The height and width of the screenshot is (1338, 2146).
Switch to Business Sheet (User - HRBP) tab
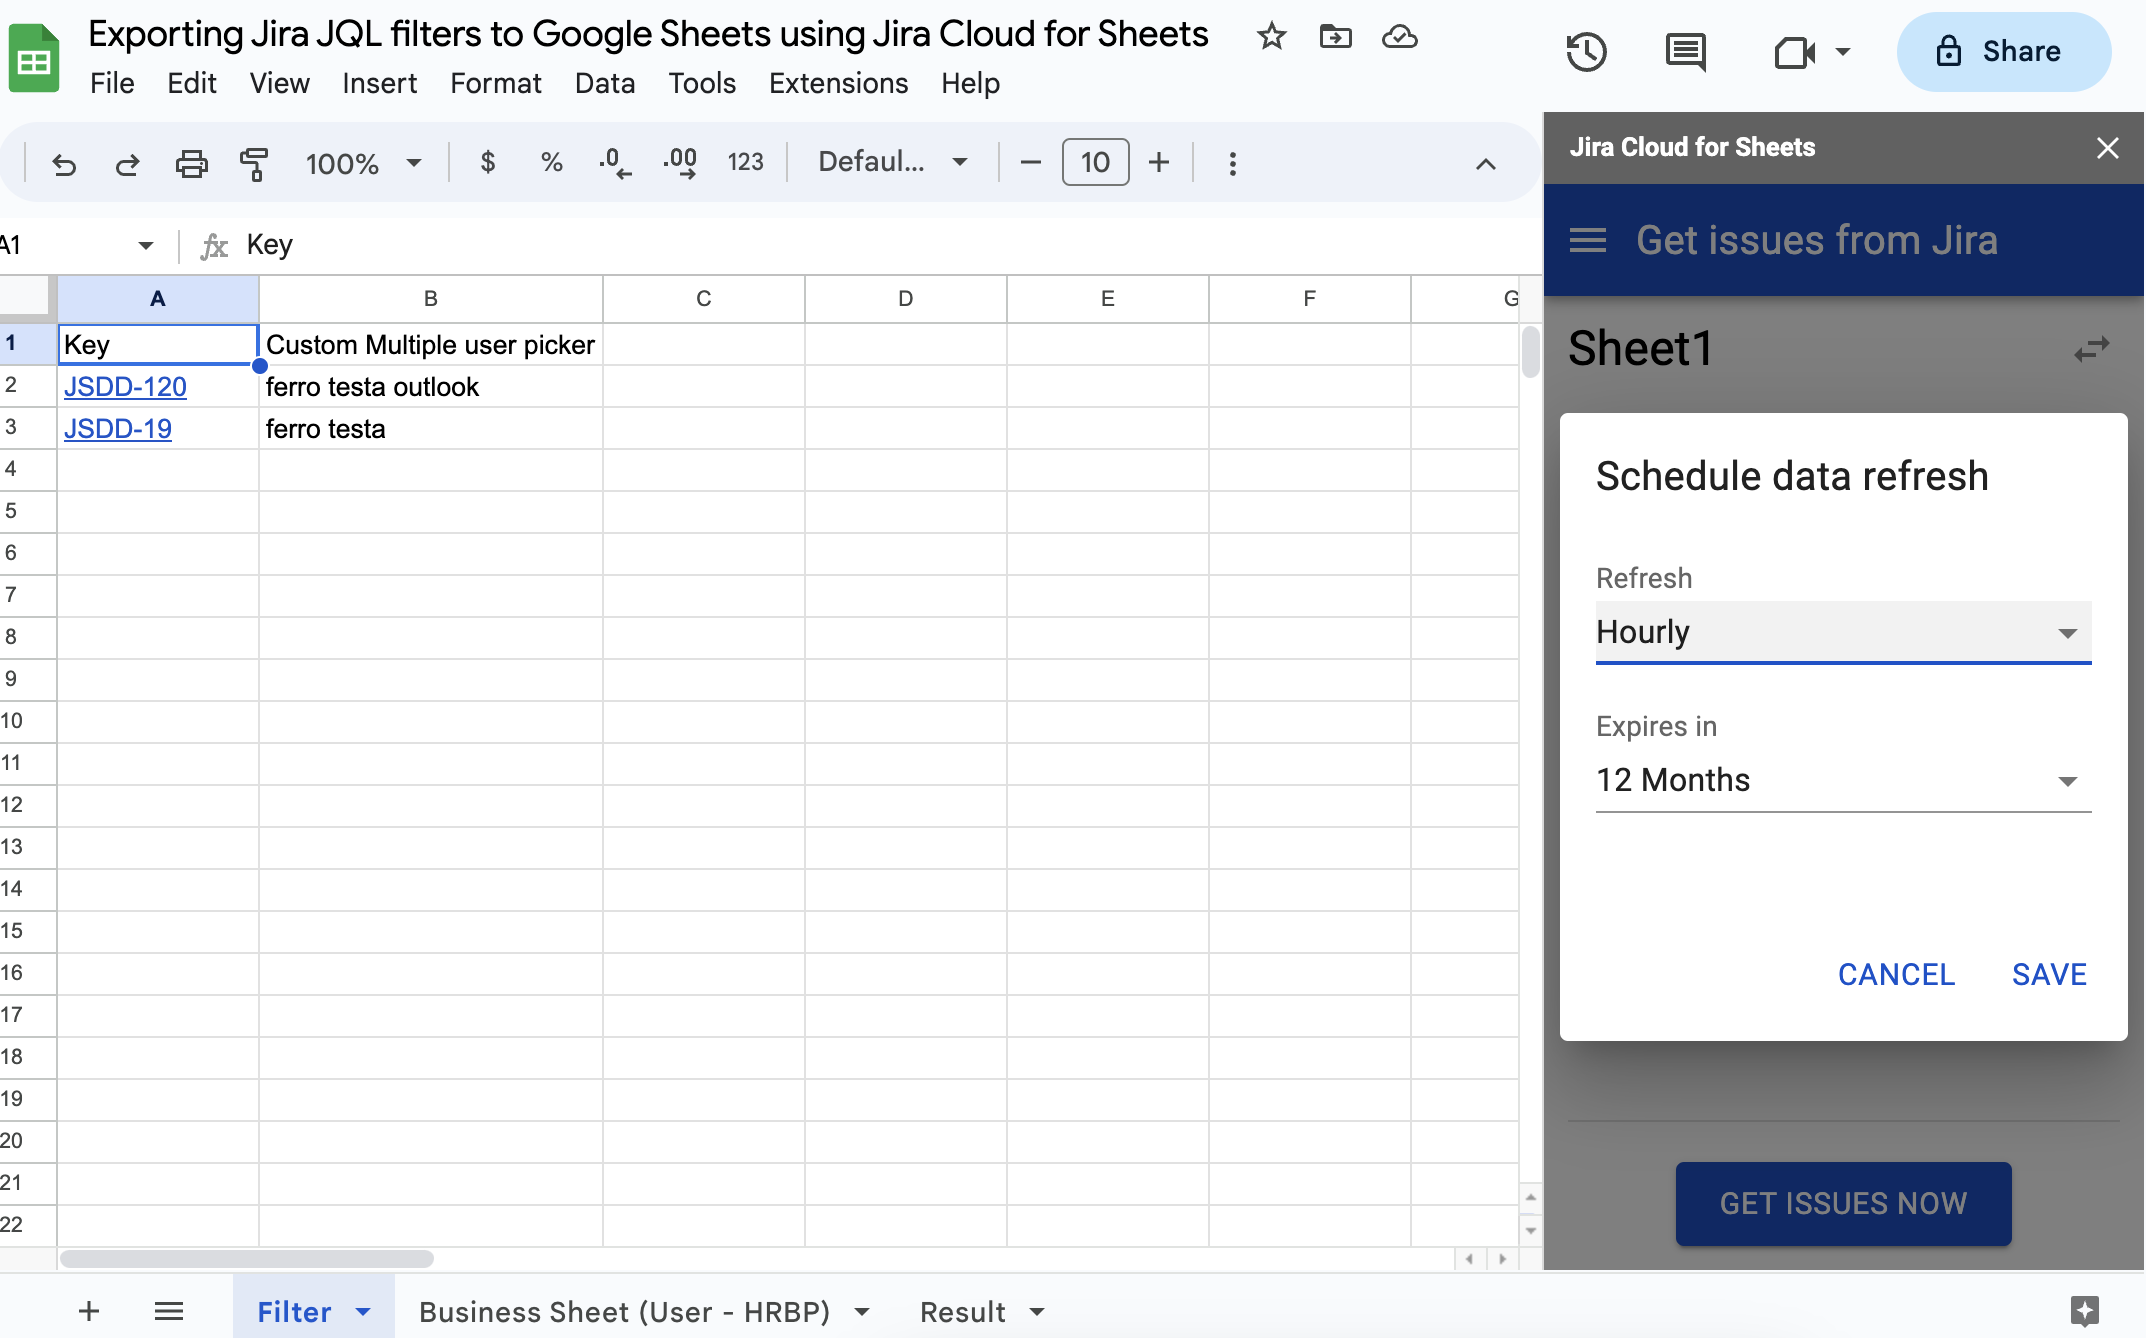624,1312
